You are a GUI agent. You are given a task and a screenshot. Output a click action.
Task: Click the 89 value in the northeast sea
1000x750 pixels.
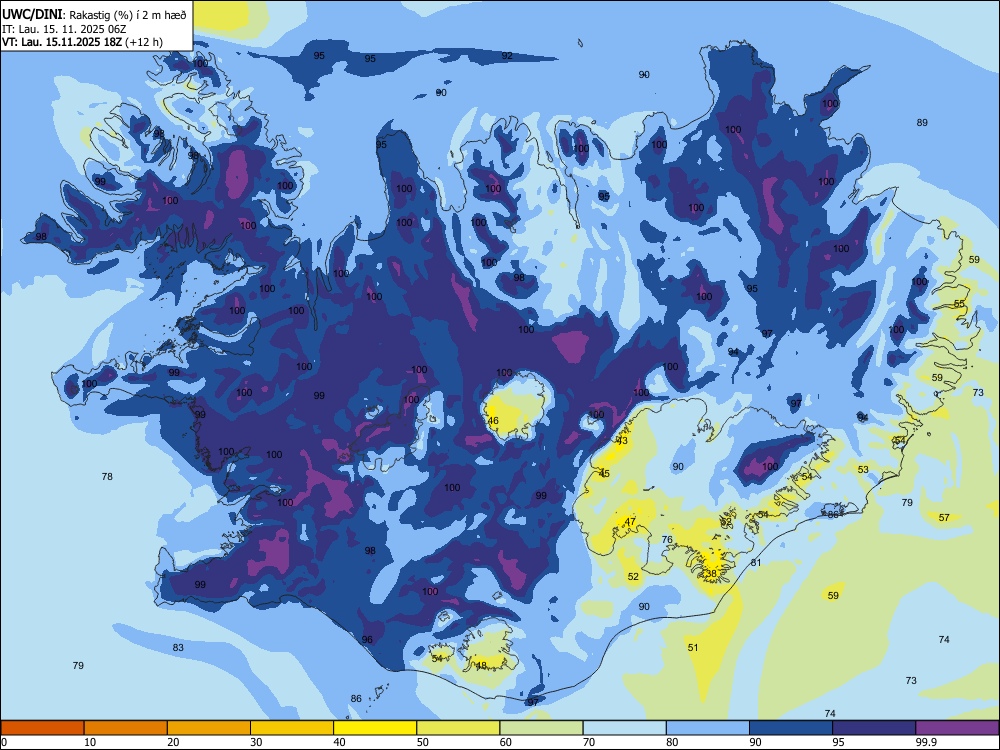pyautogui.click(x=922, y=122)
